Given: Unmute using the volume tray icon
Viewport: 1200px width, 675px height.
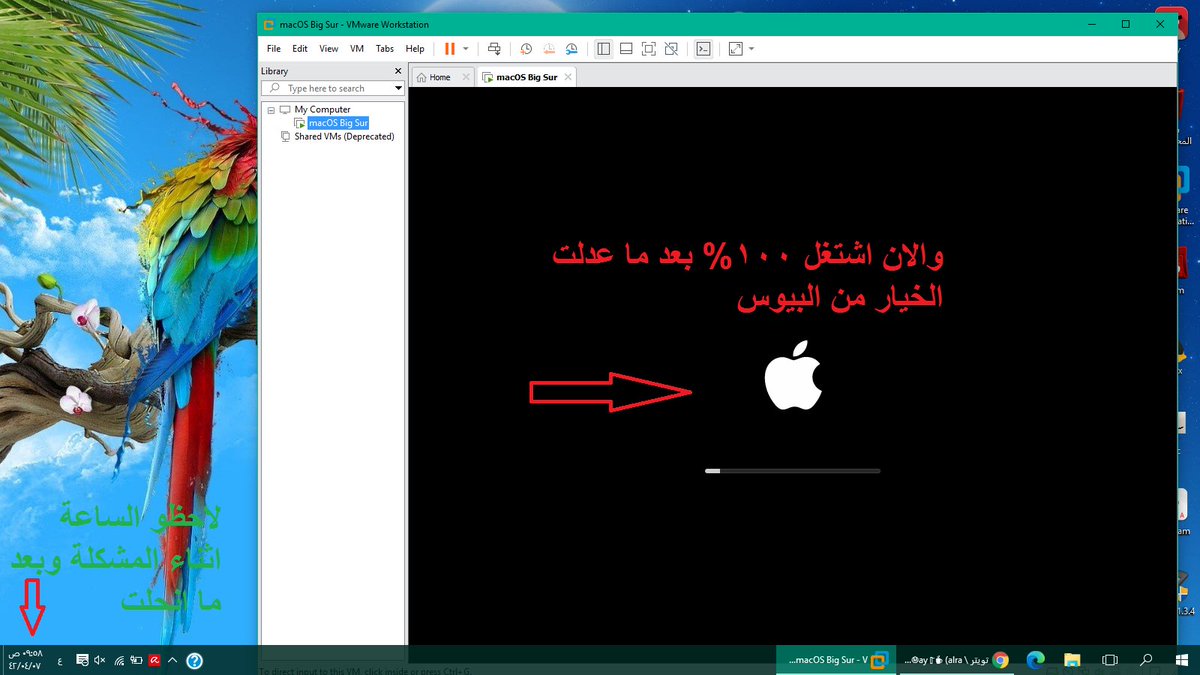Looking at the screenshot, I should [100, 660].
